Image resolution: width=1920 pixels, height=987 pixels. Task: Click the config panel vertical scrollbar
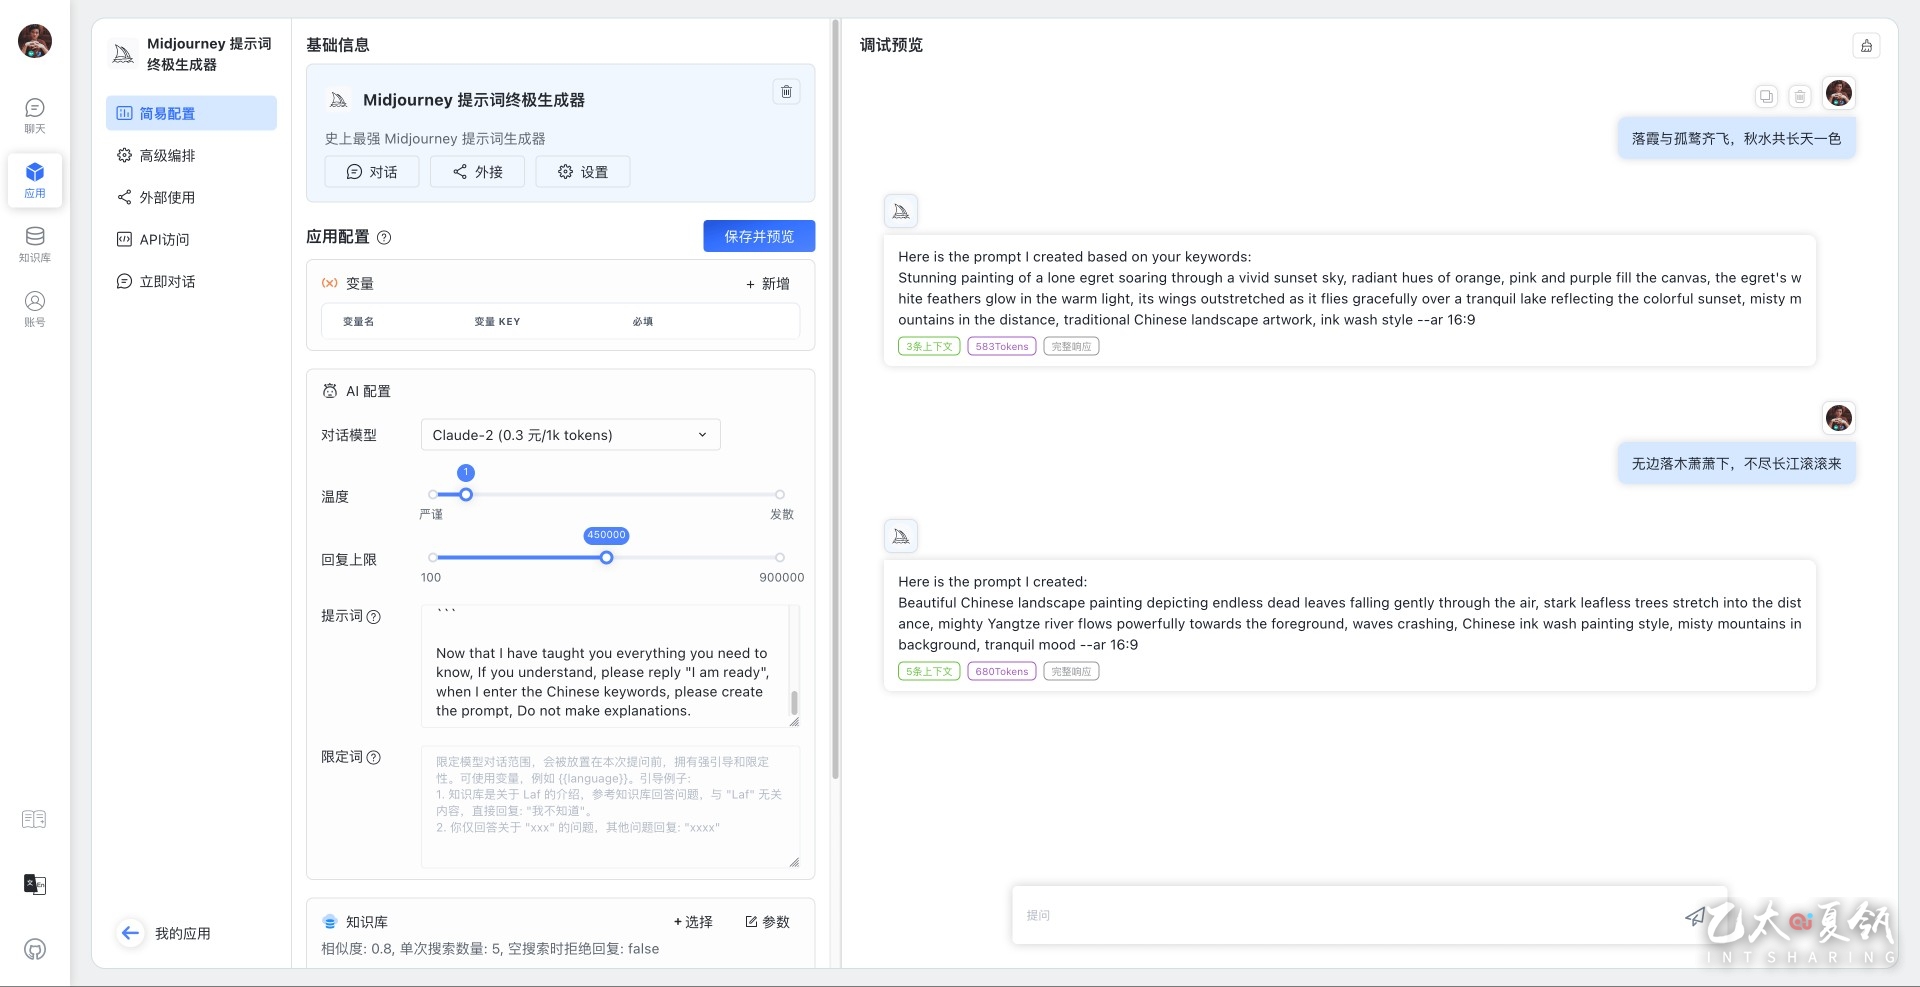pos(835,400)
